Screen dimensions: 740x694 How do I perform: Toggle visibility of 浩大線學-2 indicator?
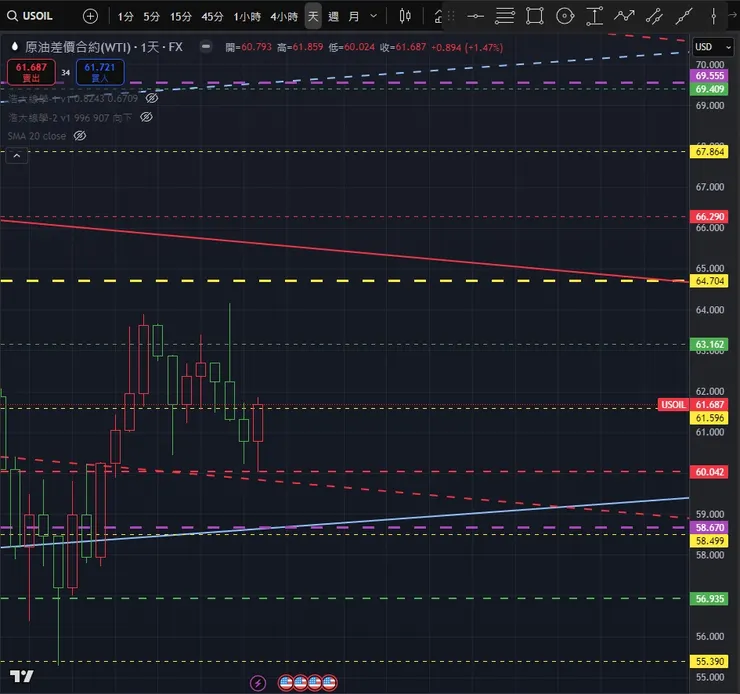click(146, 117)
